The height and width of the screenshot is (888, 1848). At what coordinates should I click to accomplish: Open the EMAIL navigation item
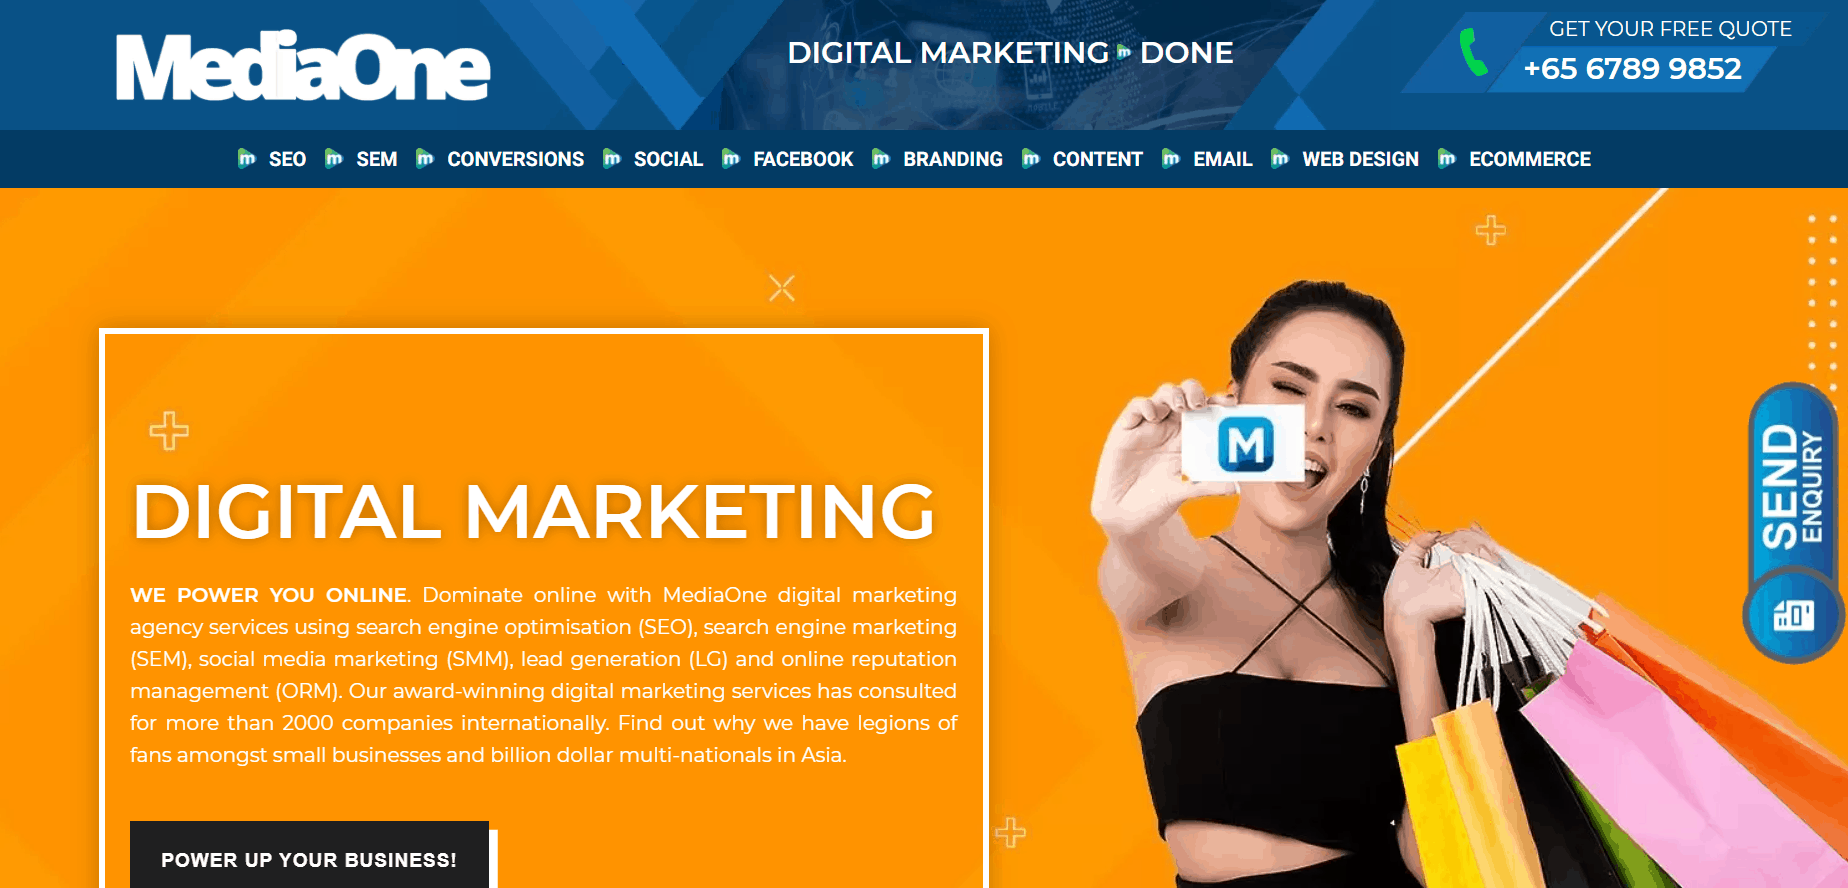click(x=1223, y=159)
